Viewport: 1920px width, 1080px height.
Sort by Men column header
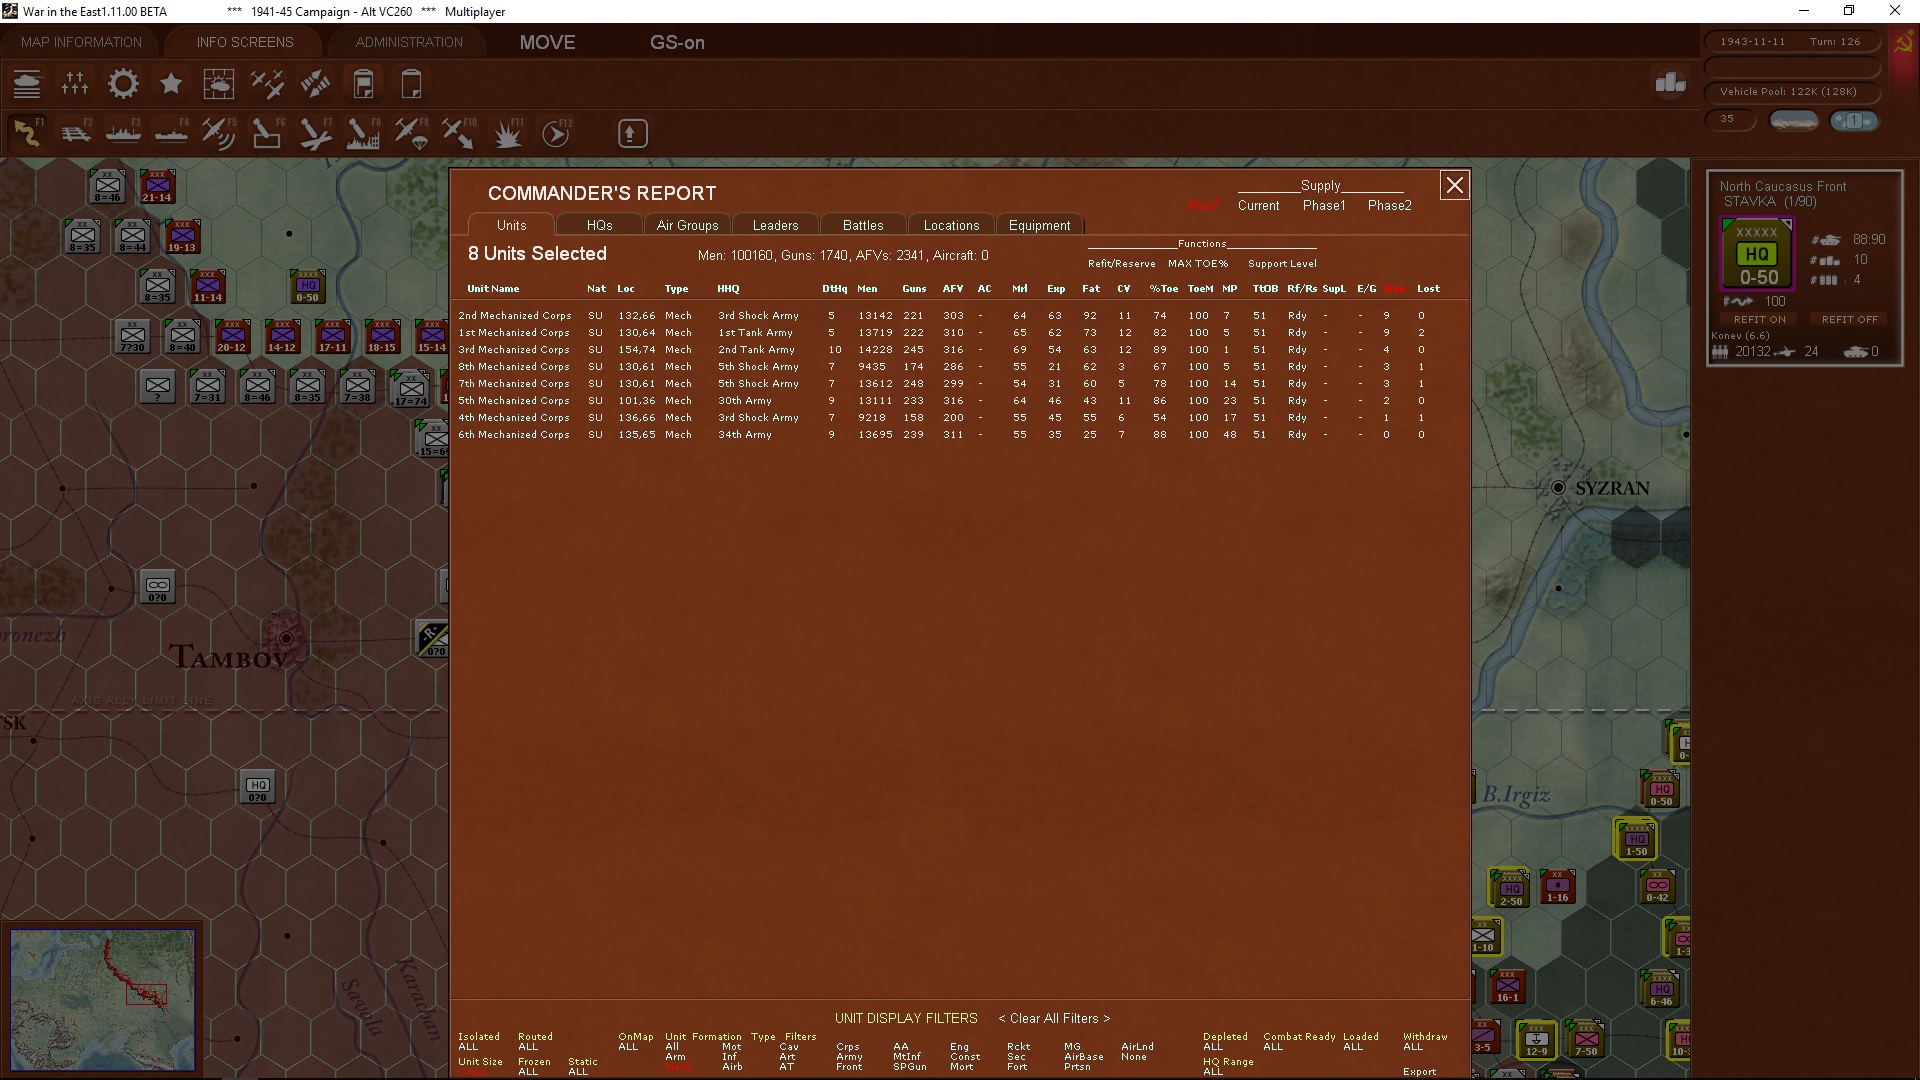click(867, 289)
